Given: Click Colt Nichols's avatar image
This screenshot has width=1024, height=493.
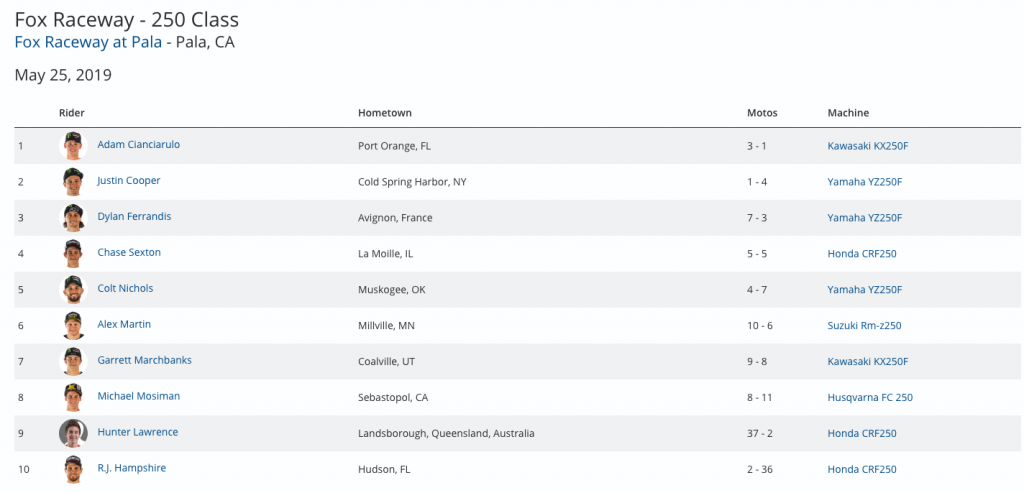Looking at the screenshot, I should (x=73, y=290).
